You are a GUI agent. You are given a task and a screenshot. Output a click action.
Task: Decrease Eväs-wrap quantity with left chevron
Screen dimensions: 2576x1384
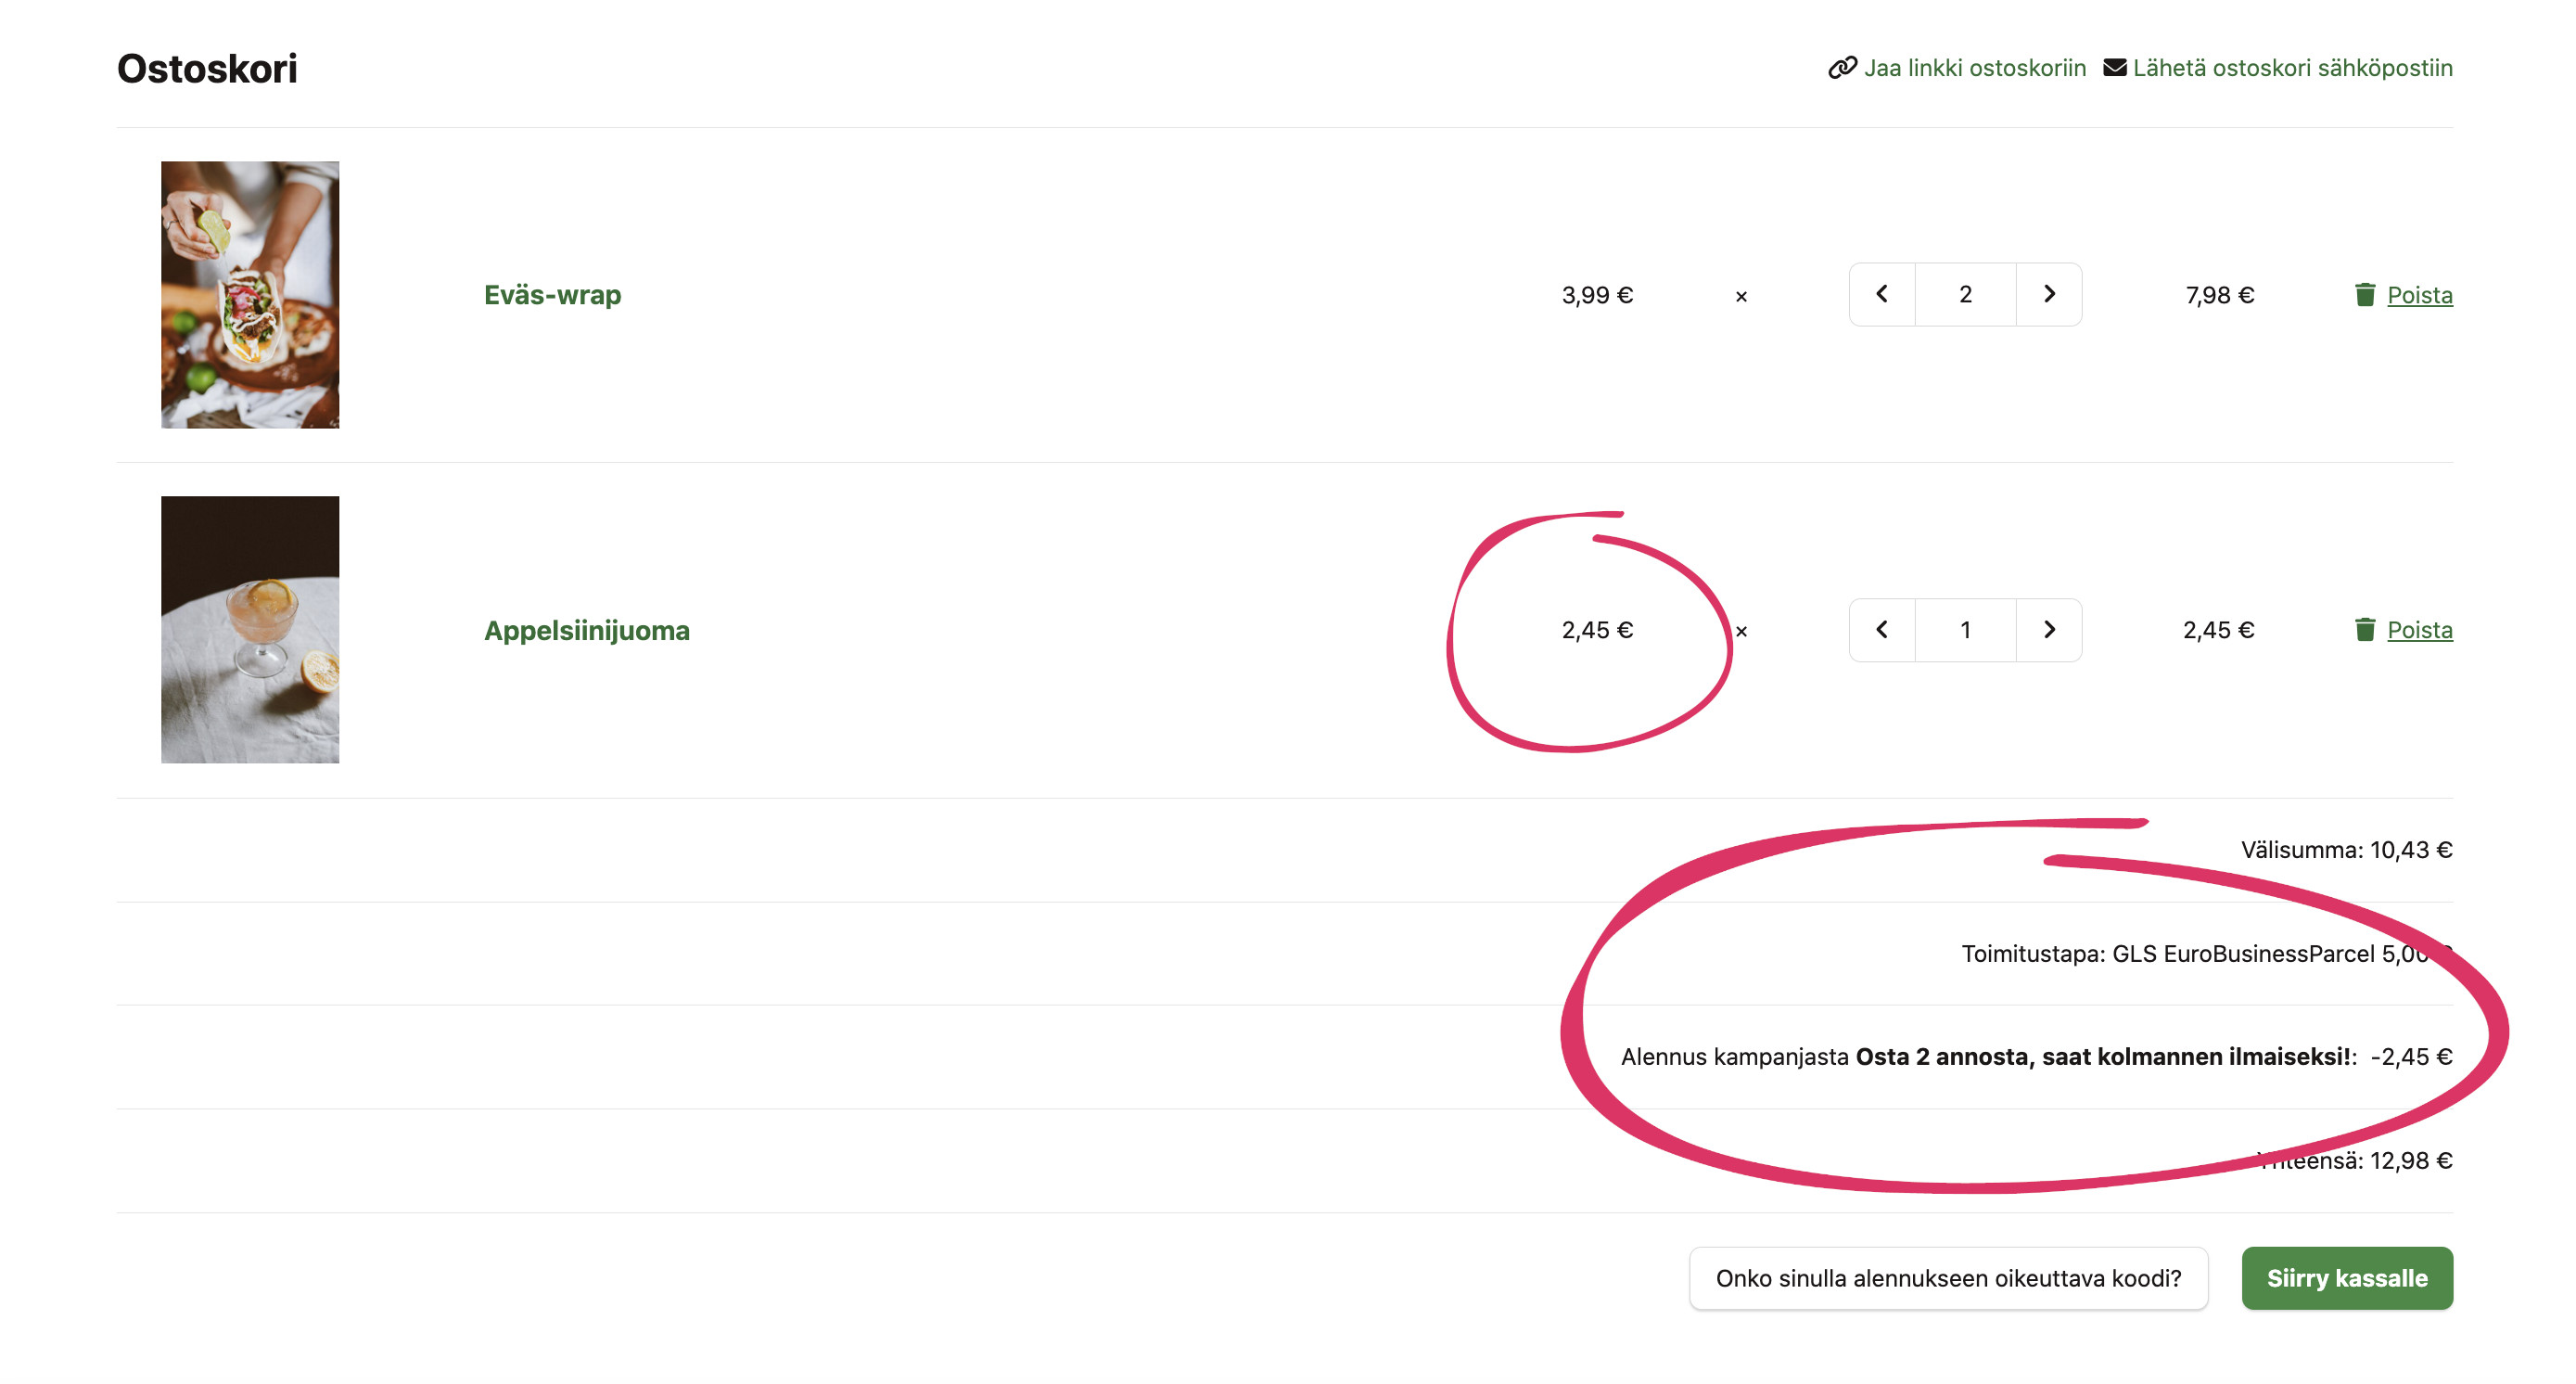[x=1882, y=294]
